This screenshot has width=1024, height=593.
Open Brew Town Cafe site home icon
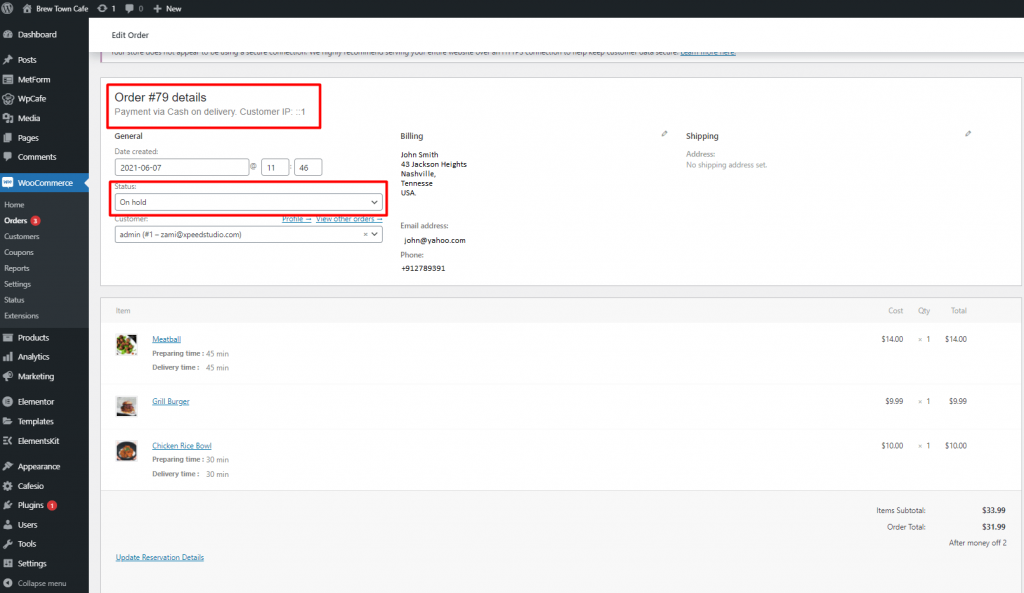27,8
